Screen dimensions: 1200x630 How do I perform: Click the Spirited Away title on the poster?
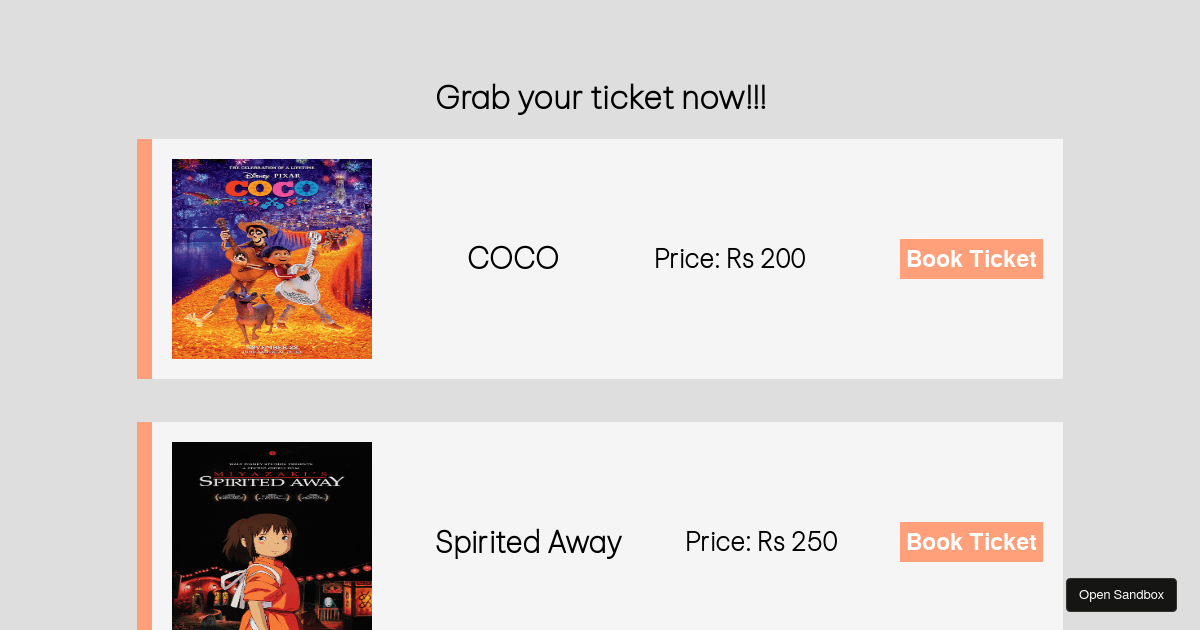click(271, 480)
